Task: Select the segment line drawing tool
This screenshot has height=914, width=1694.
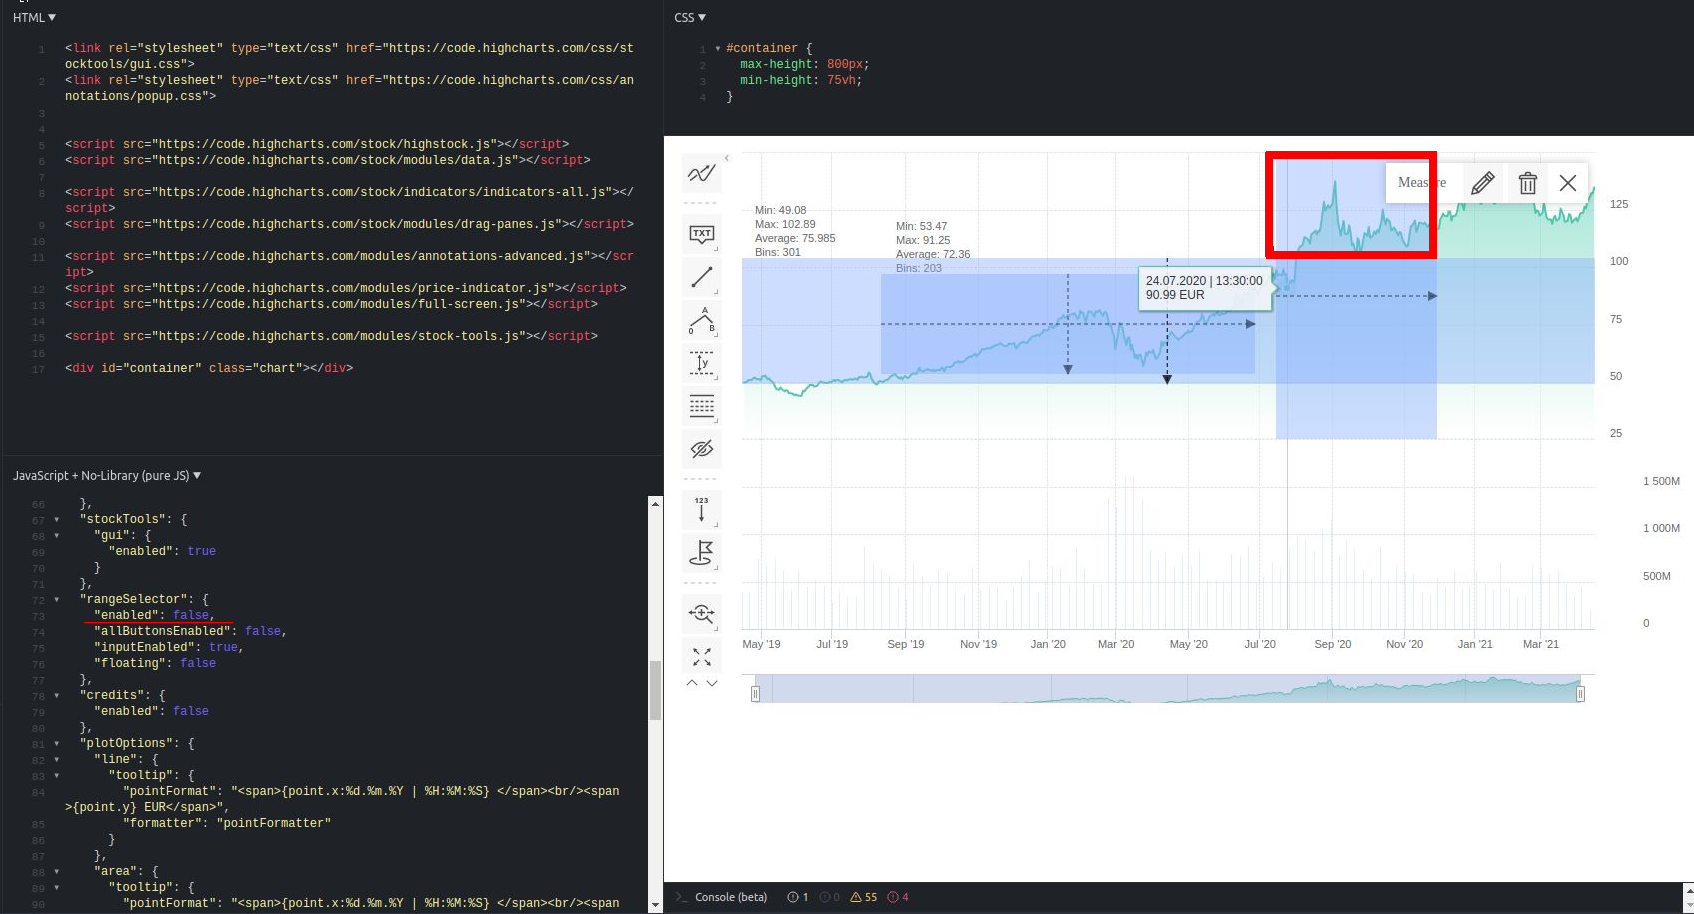Action: click(x=701, y=277)
